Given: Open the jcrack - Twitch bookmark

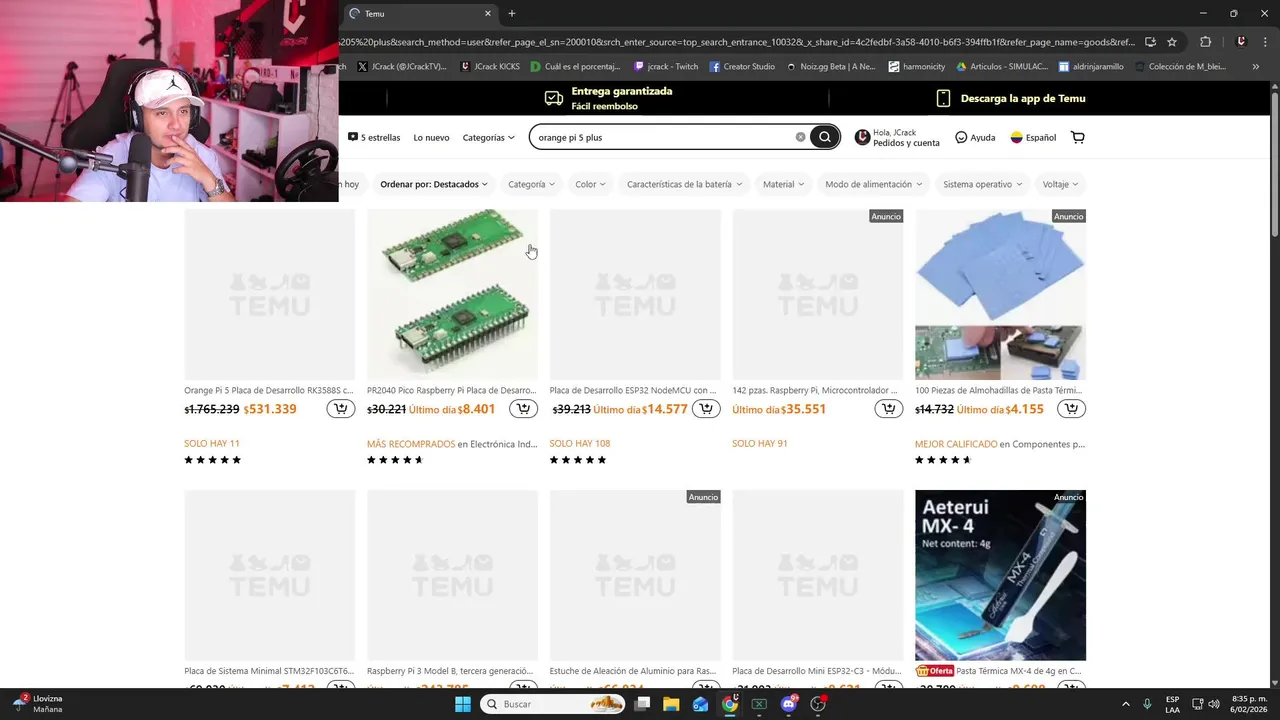Looking at the screenshot, I should (666, 67).
